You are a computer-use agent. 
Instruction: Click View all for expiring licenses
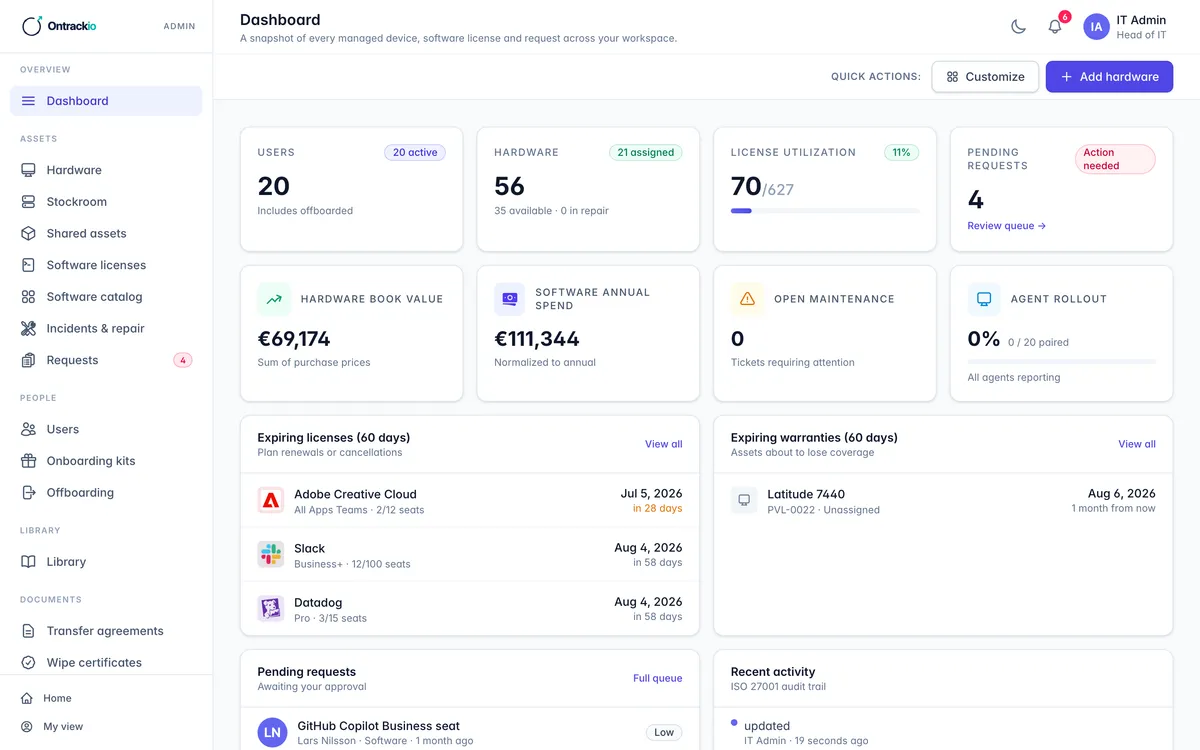pyautogui.click(x=663, y=444)
